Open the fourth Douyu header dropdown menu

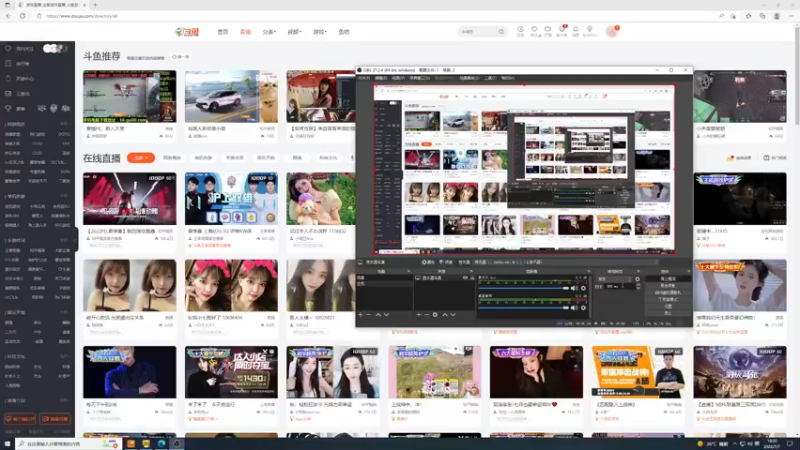(x=294, y=32)
